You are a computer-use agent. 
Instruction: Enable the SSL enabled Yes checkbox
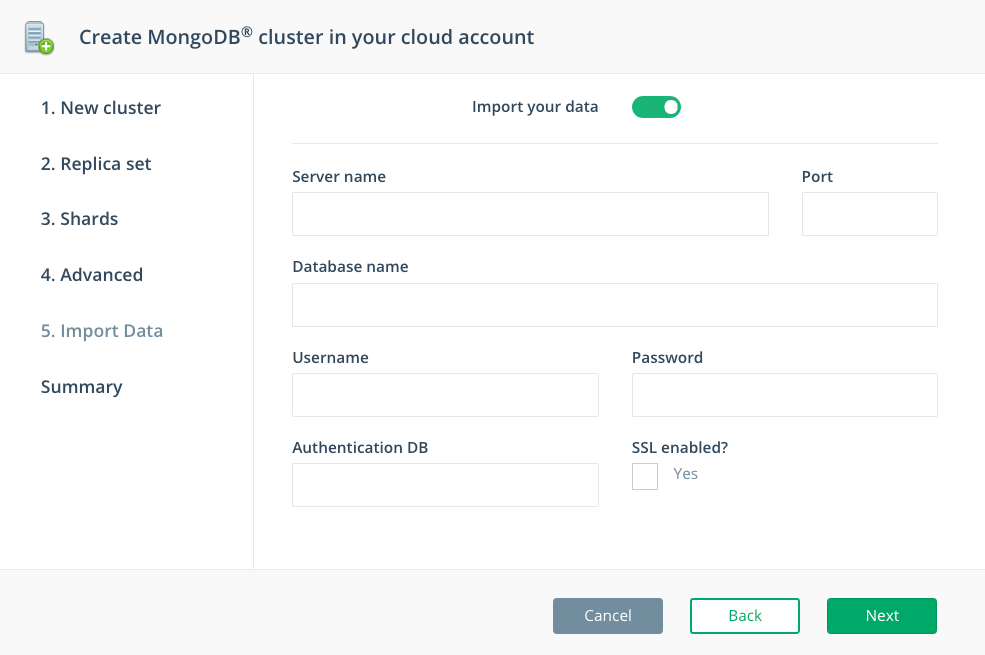pyautogui.click(x=645, y=477)
